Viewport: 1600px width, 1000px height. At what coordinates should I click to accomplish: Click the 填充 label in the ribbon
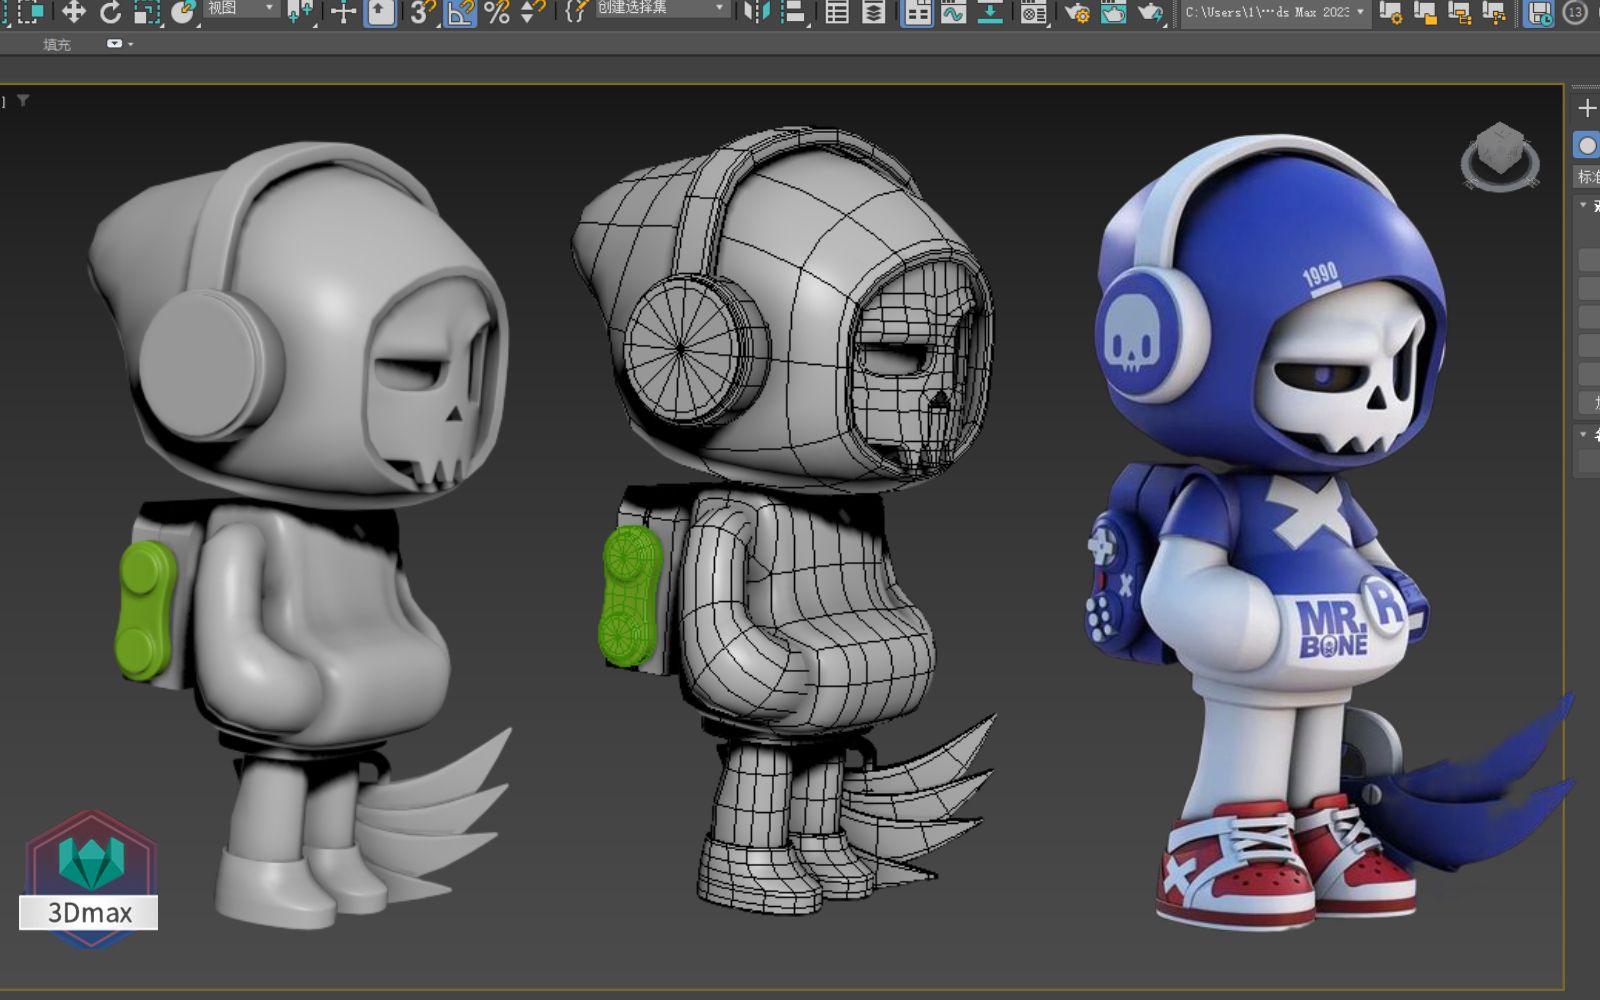click(x=57, y=44)
